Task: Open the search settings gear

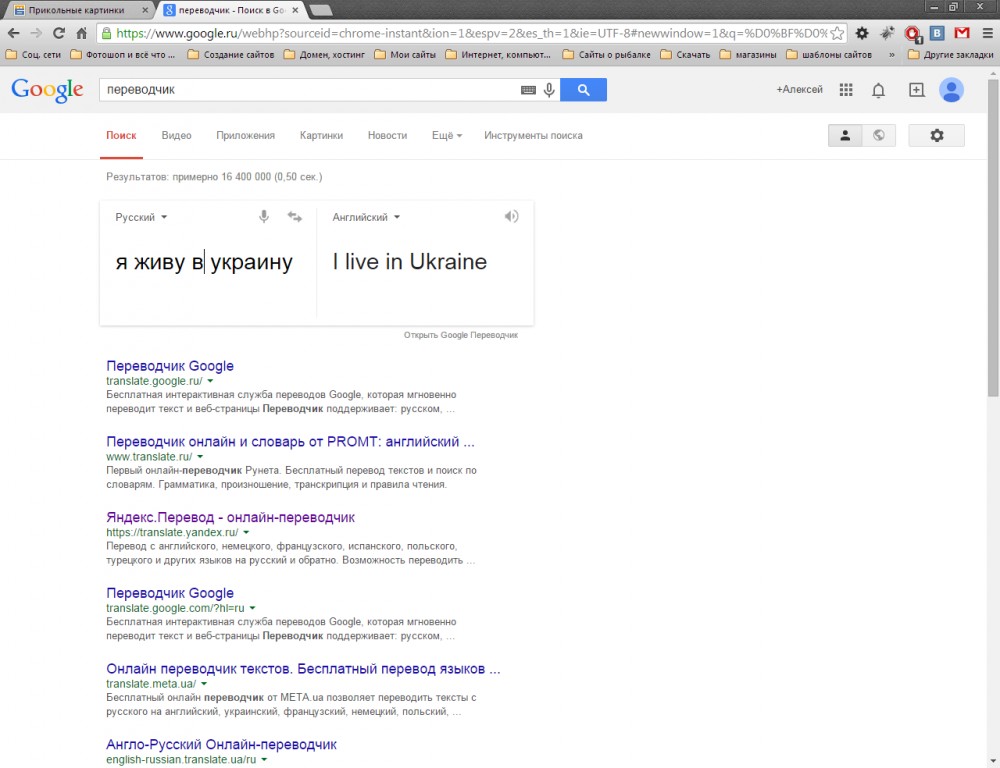Action: point(936,136)
